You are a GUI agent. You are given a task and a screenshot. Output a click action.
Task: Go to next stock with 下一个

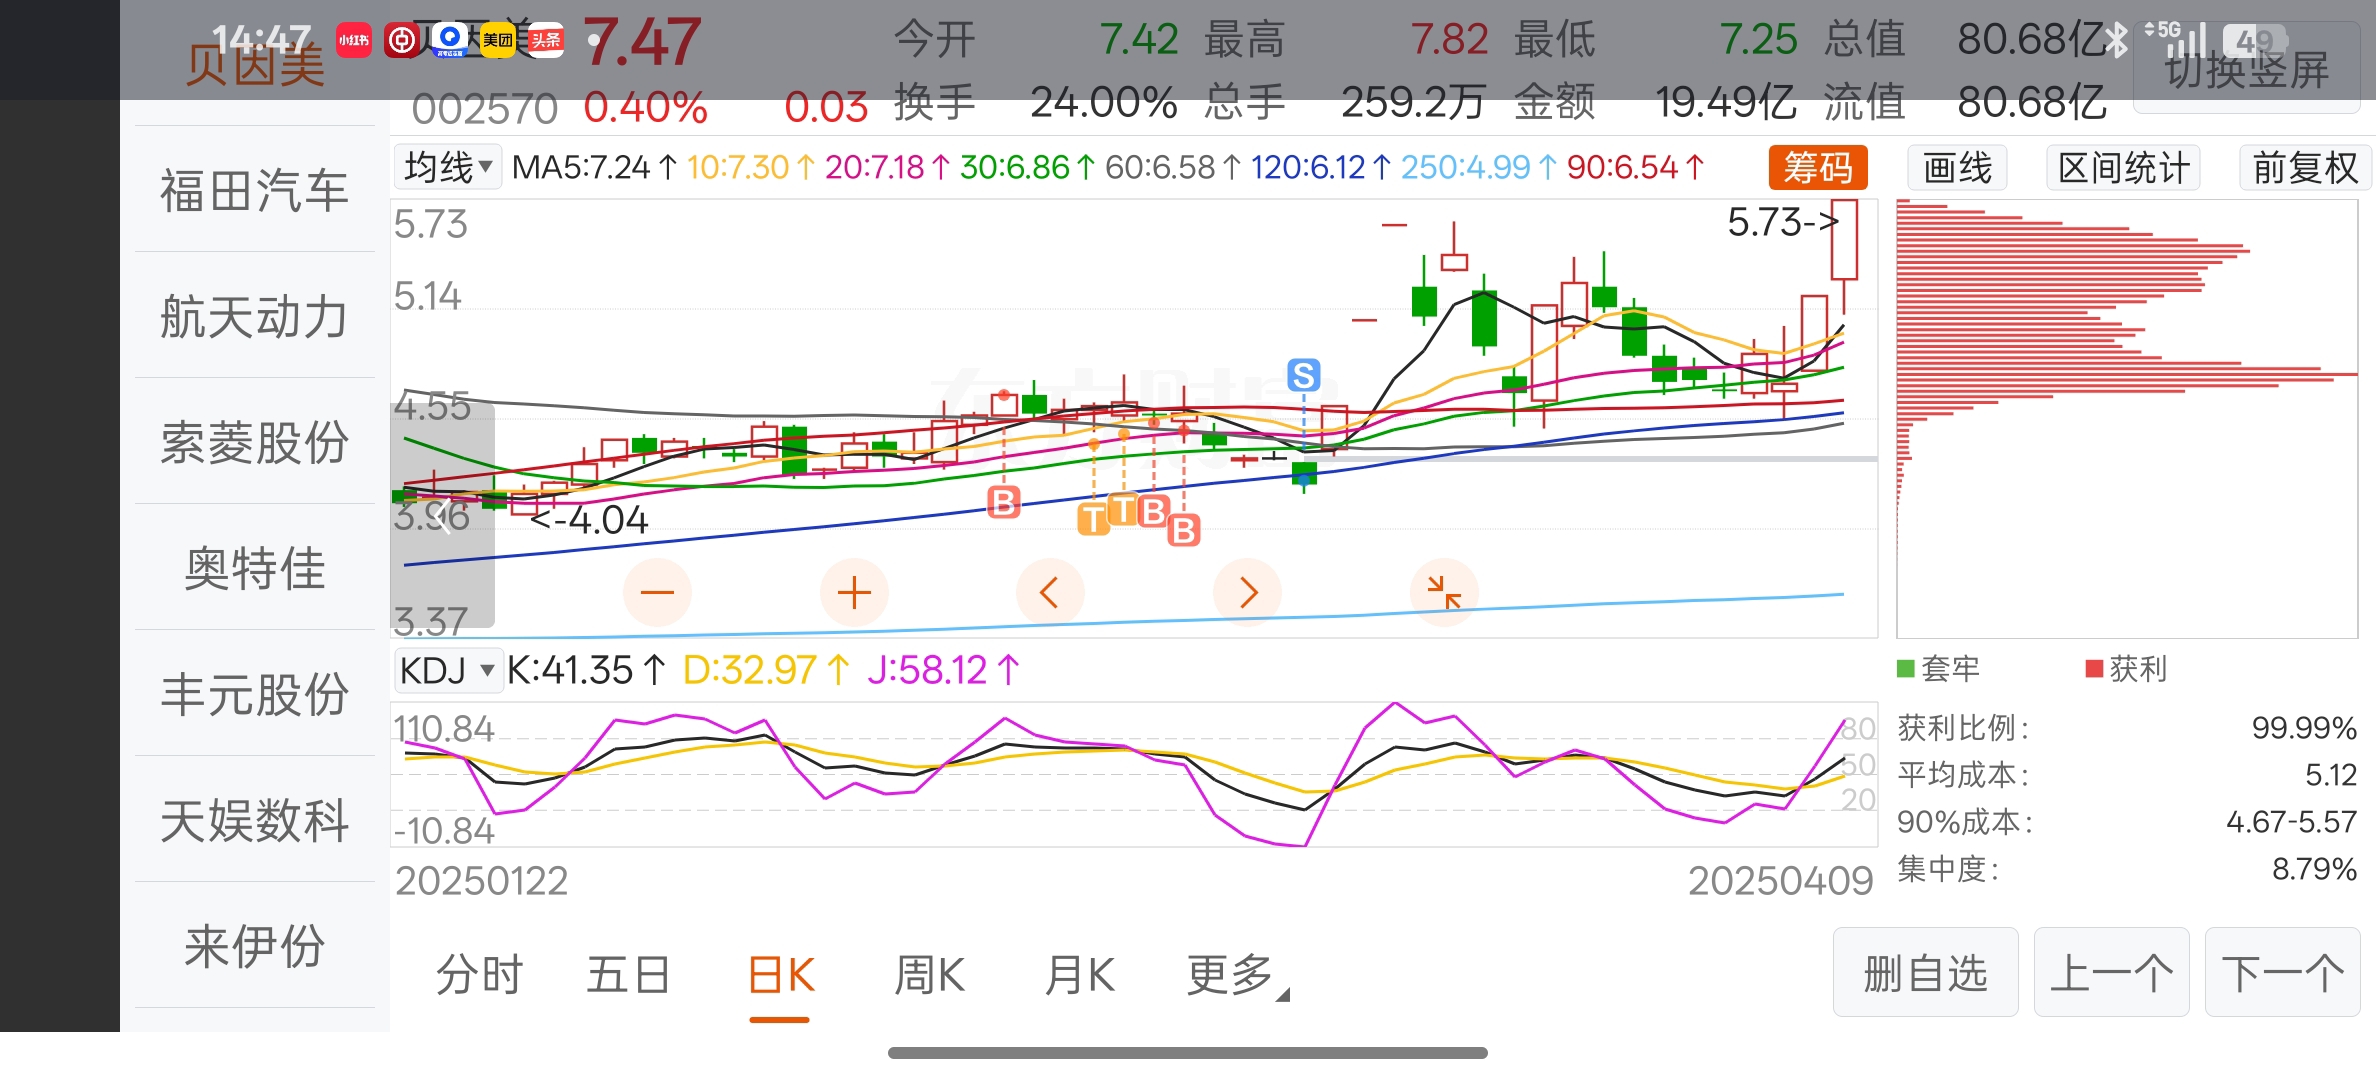(2282, 972)
